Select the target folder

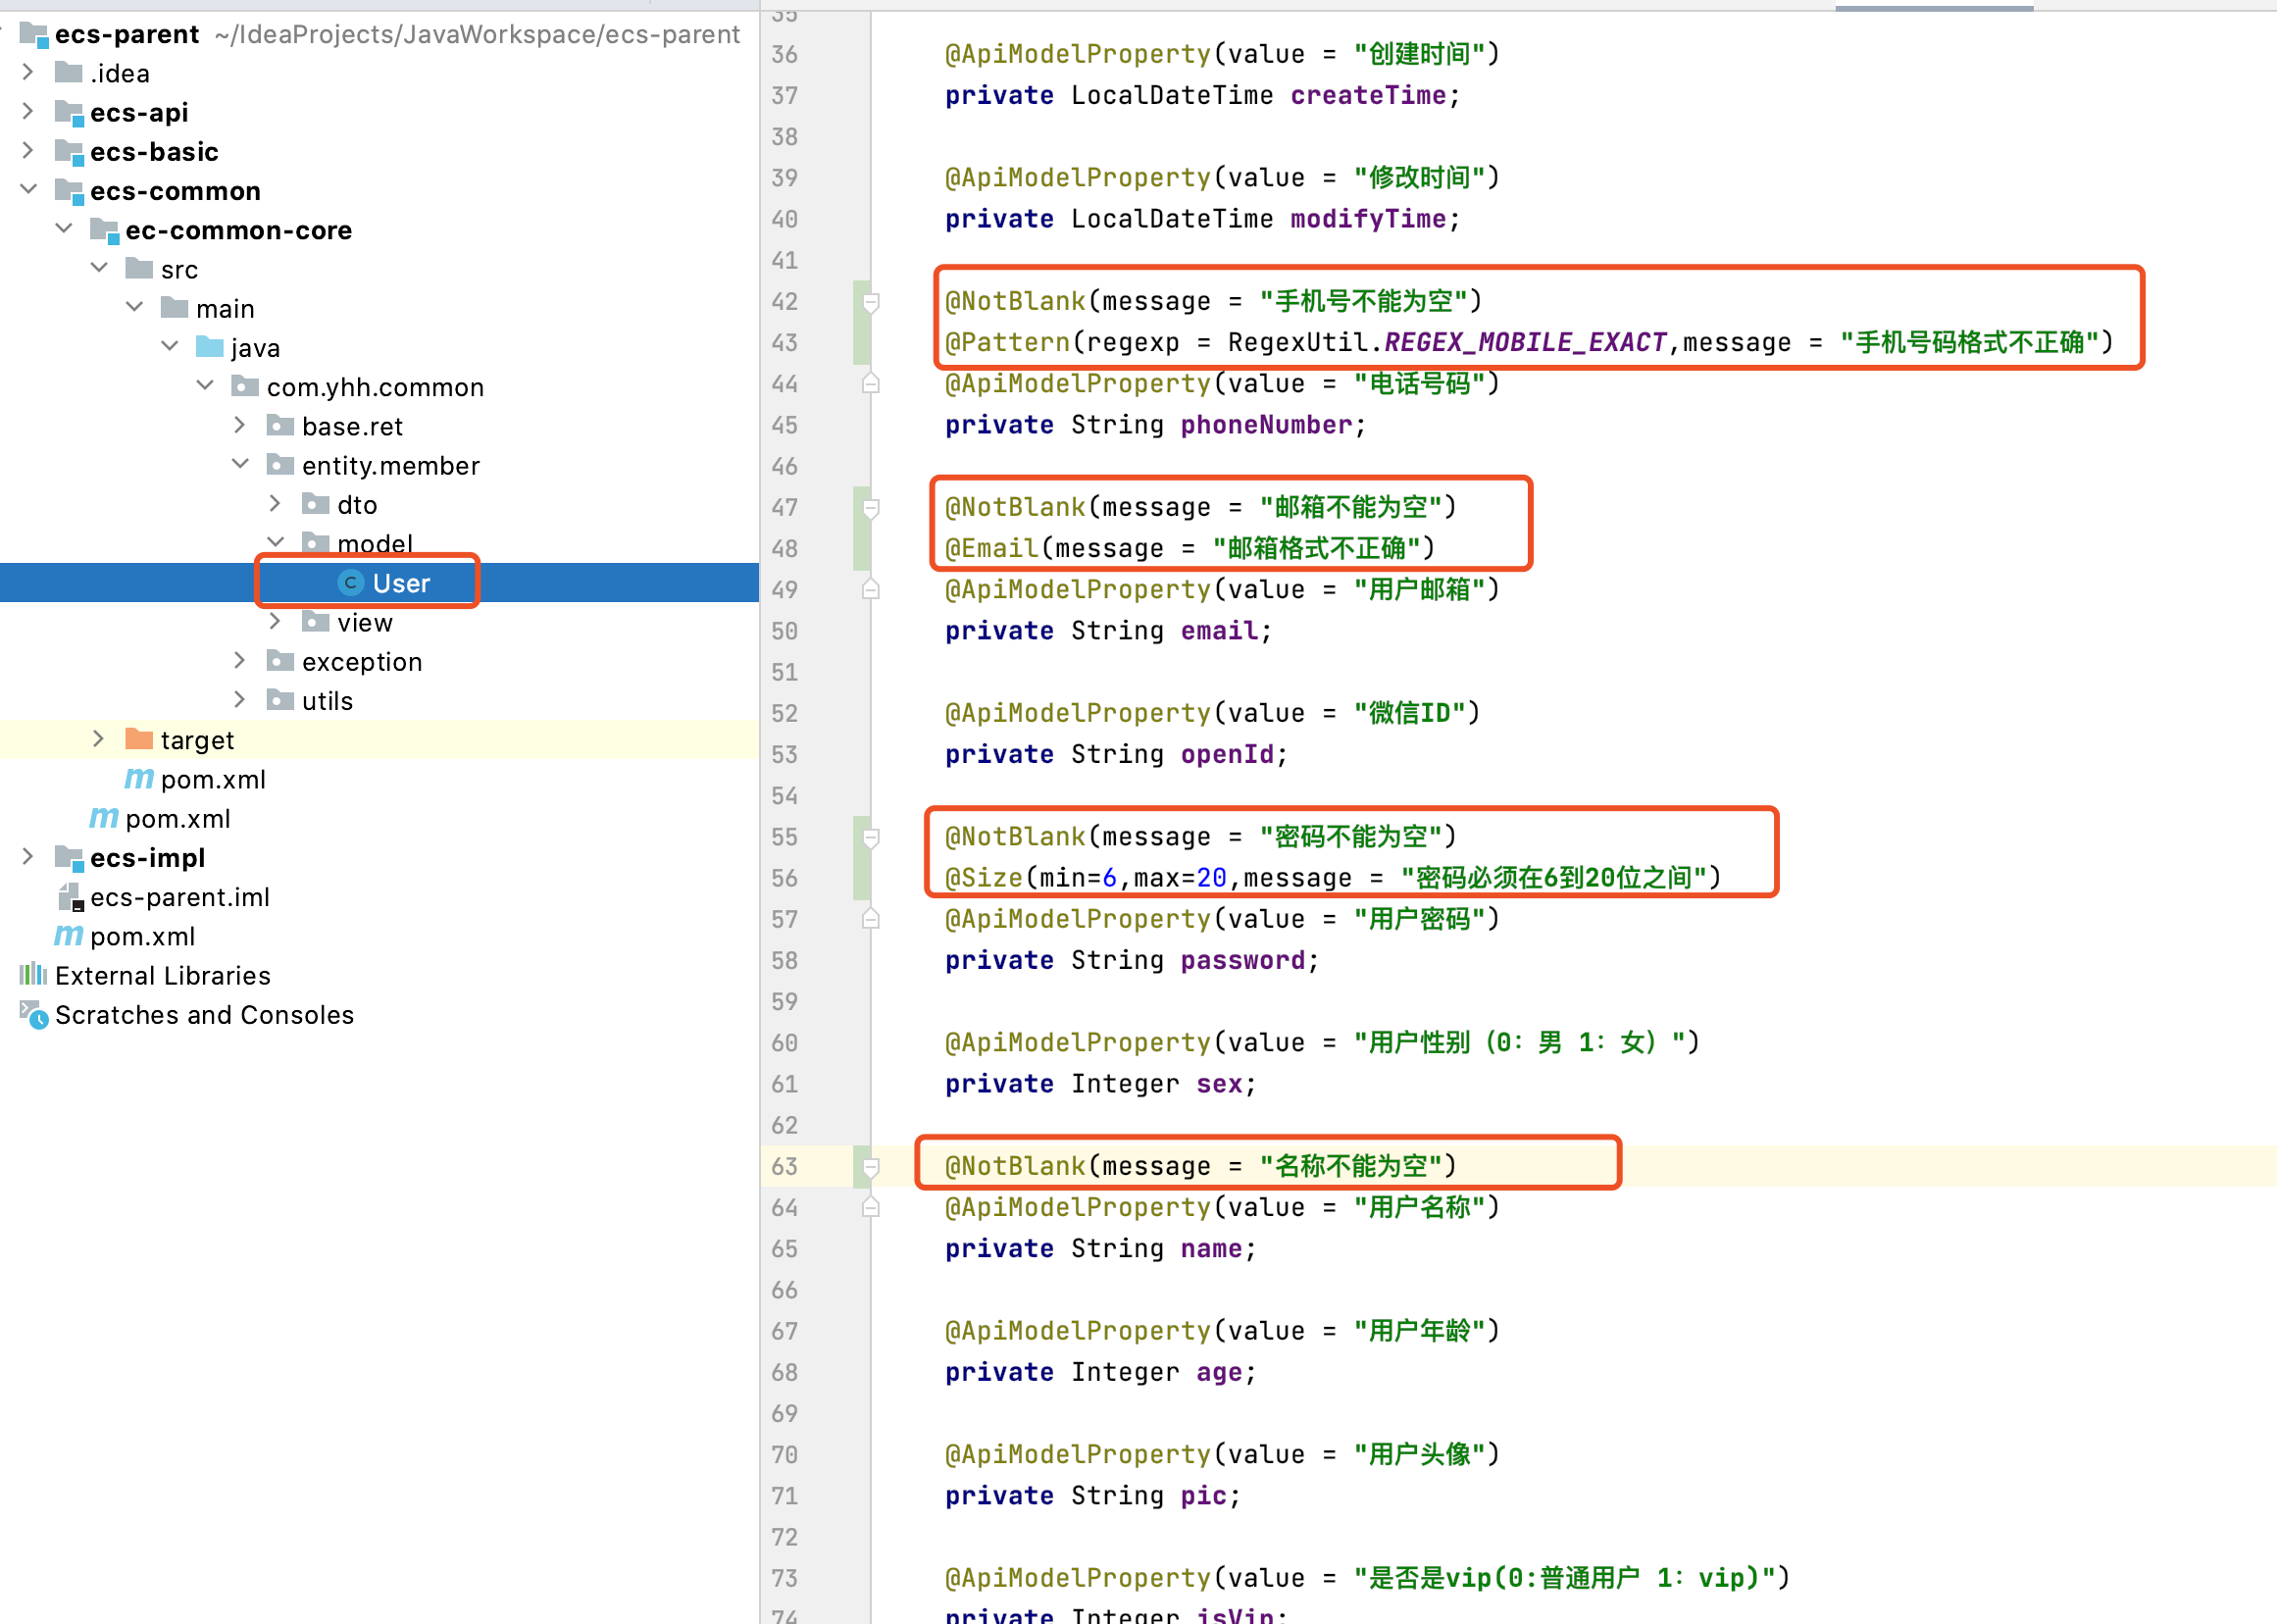pyautogui.click(x=198, y=740)
